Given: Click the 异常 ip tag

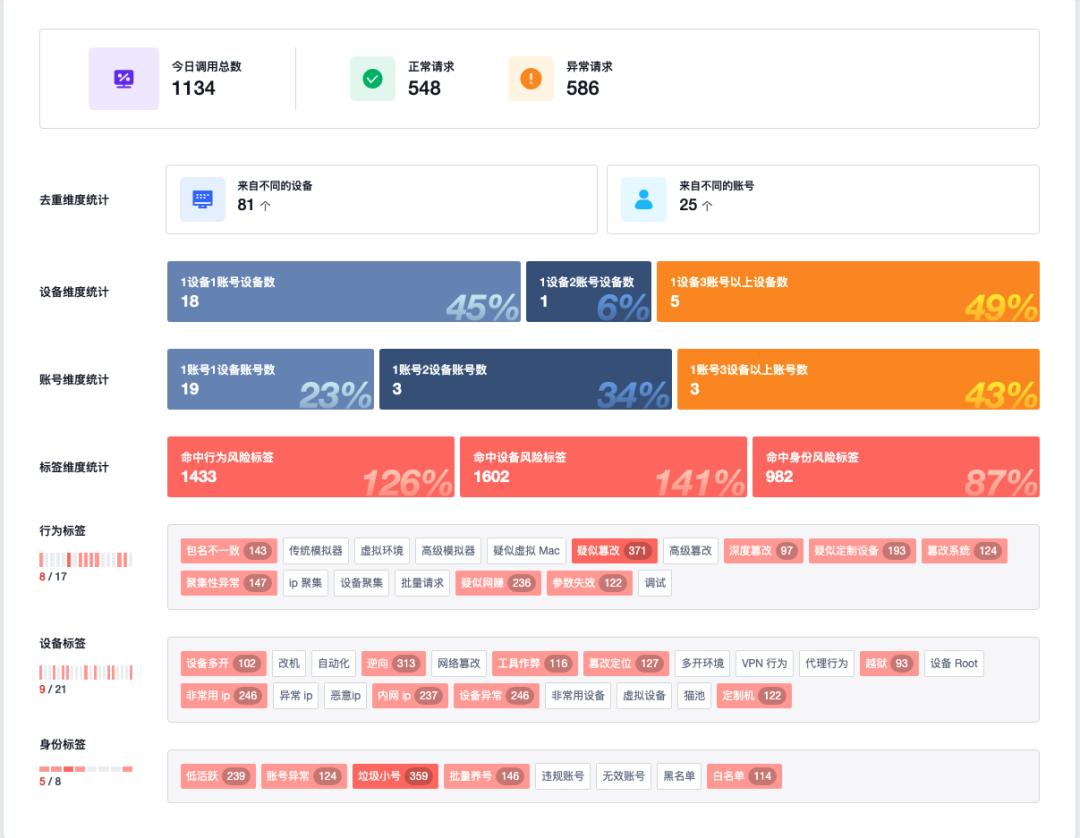Looking at the screenshot, I should coord(296,696).
